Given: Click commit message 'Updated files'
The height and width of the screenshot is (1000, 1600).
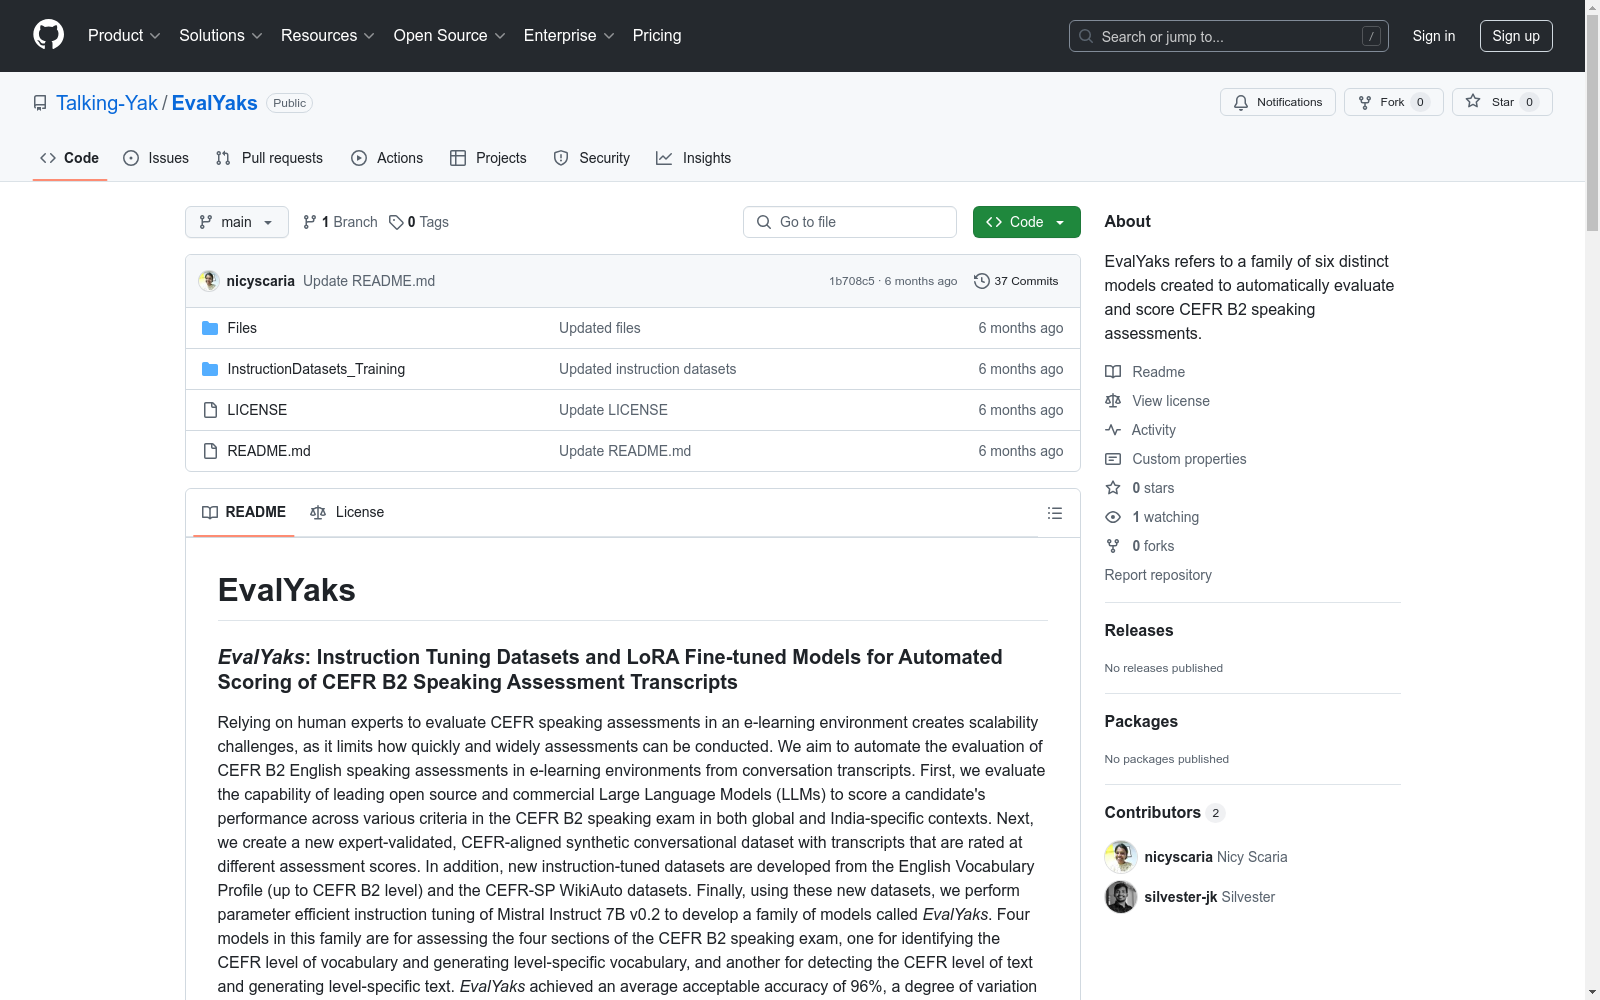Looking at the screenshot, I should click(x=600, y=328).
